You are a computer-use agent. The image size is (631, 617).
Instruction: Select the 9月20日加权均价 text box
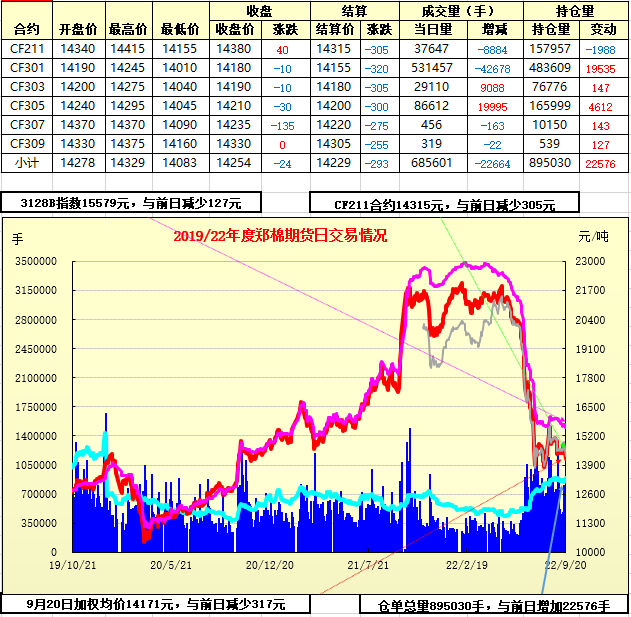(157, 604)
